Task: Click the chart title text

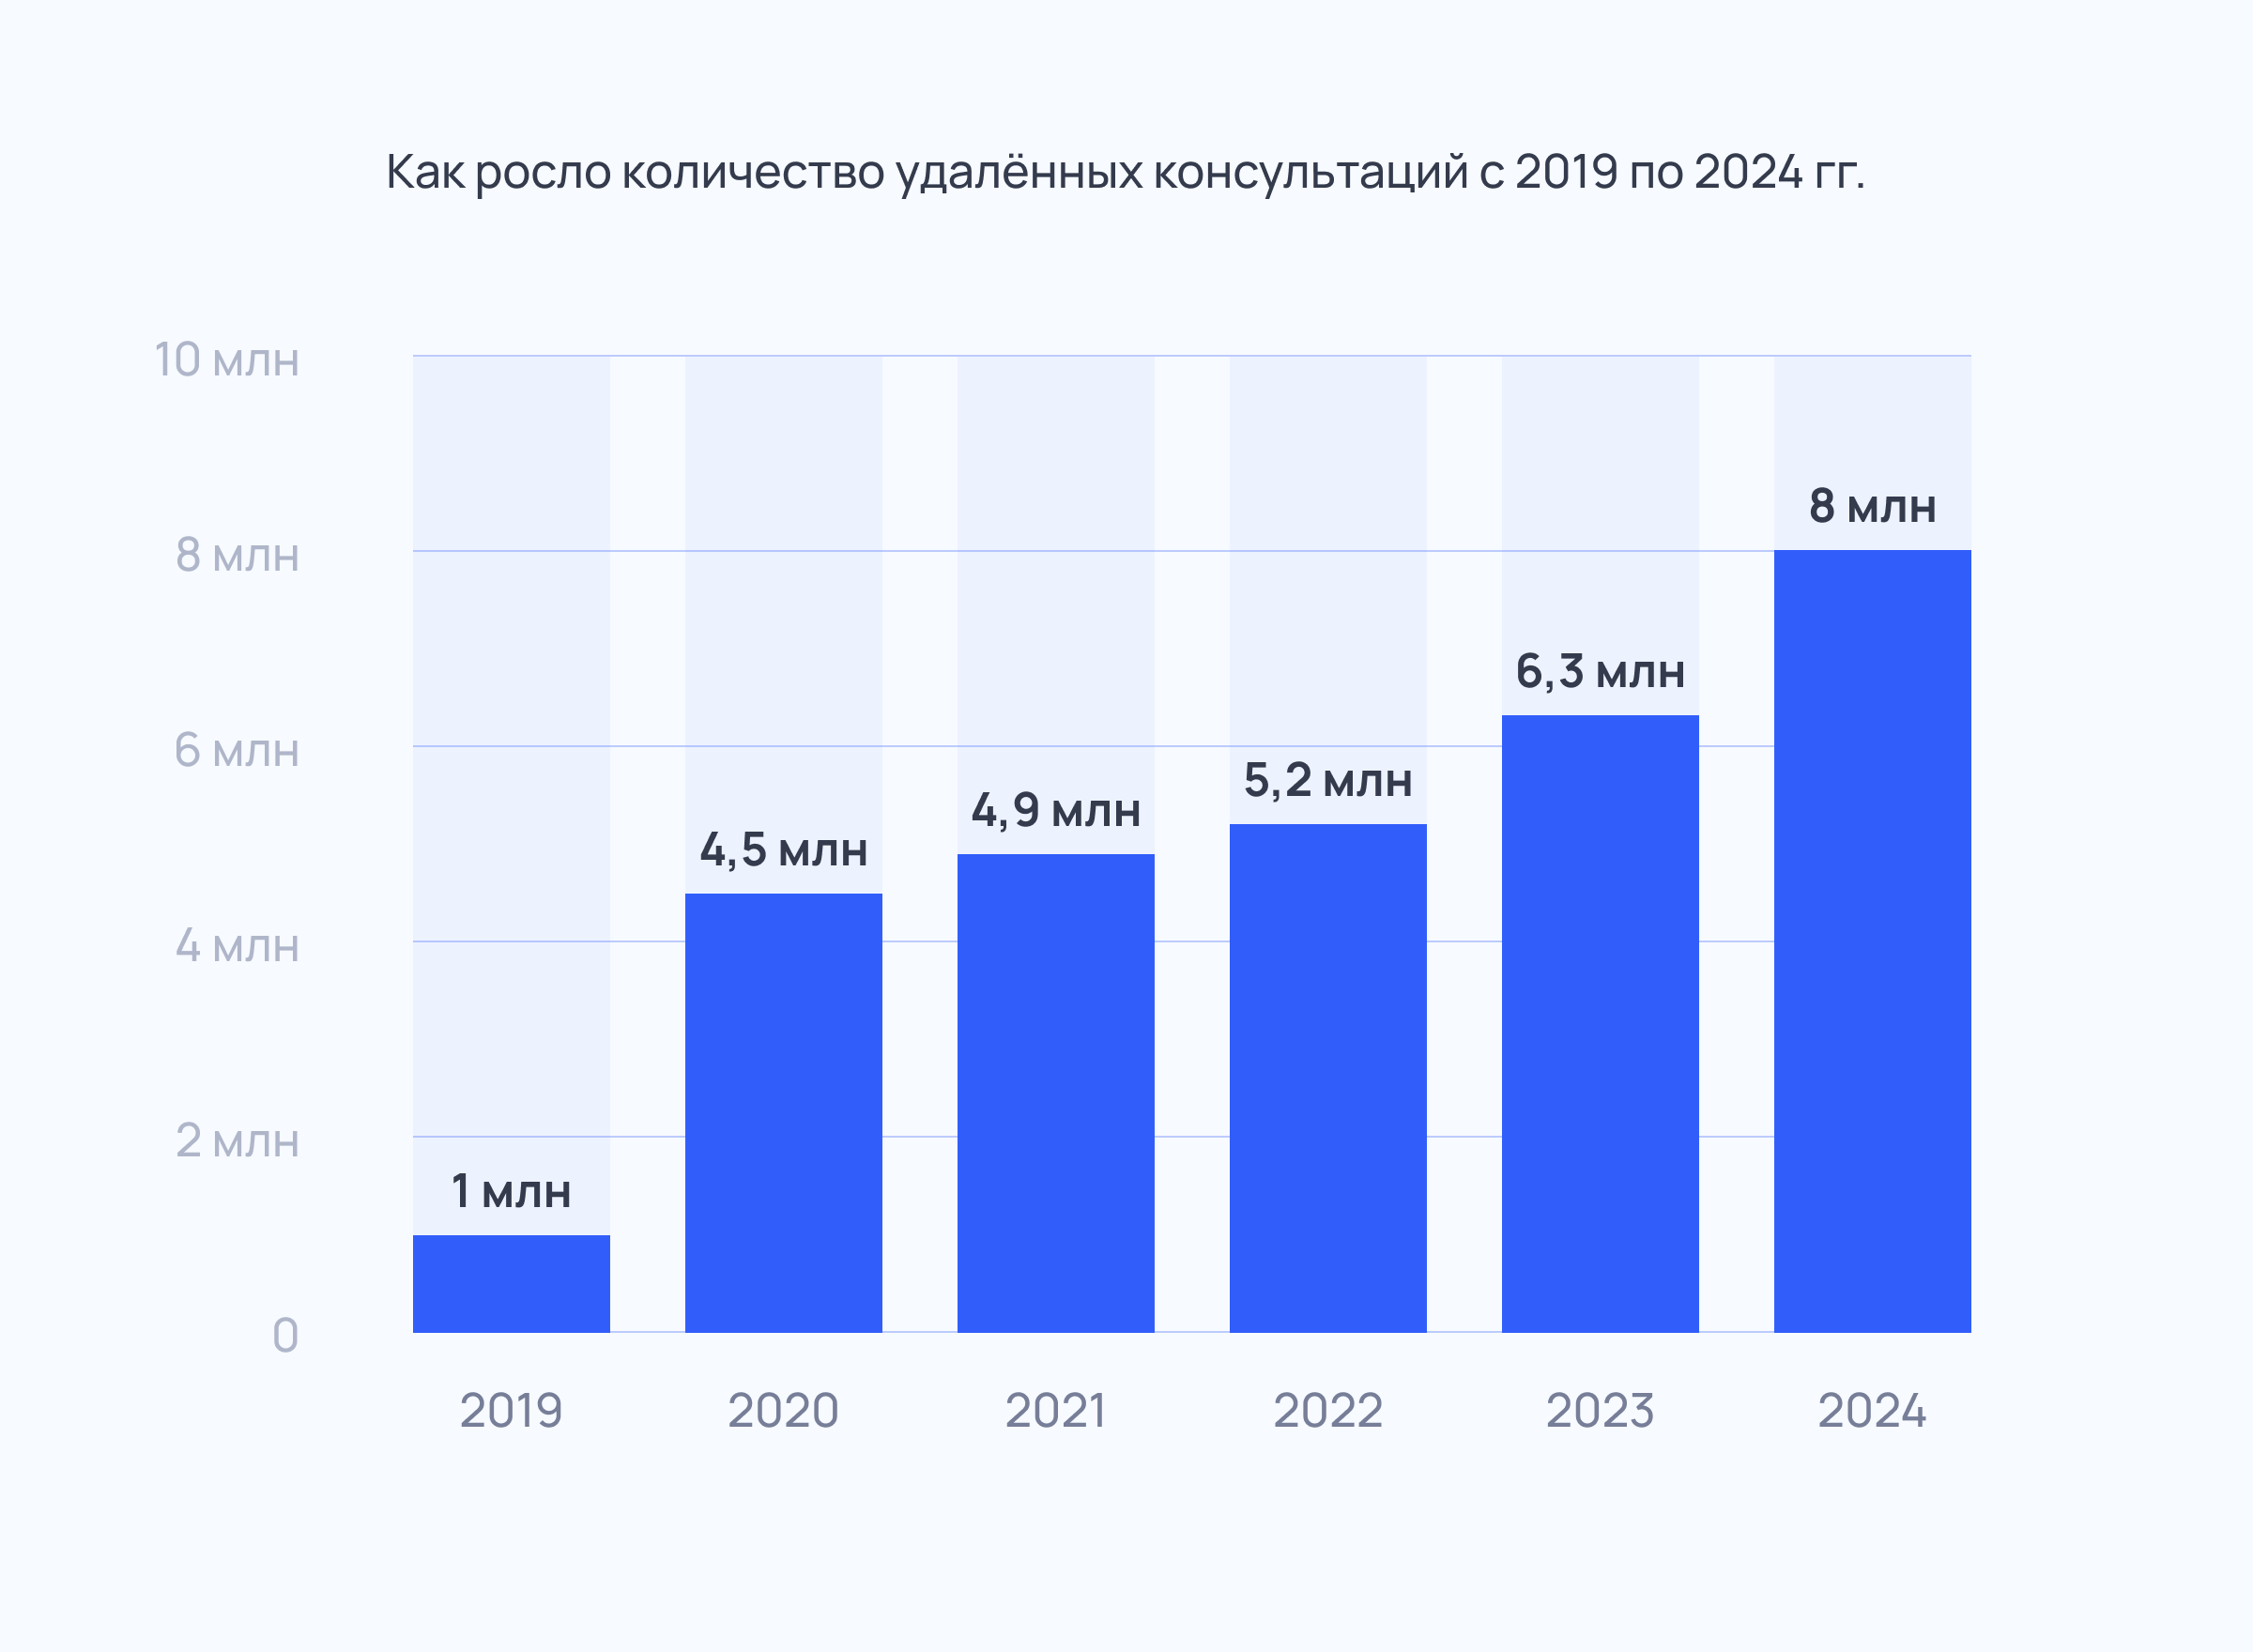Action: 1125,172
